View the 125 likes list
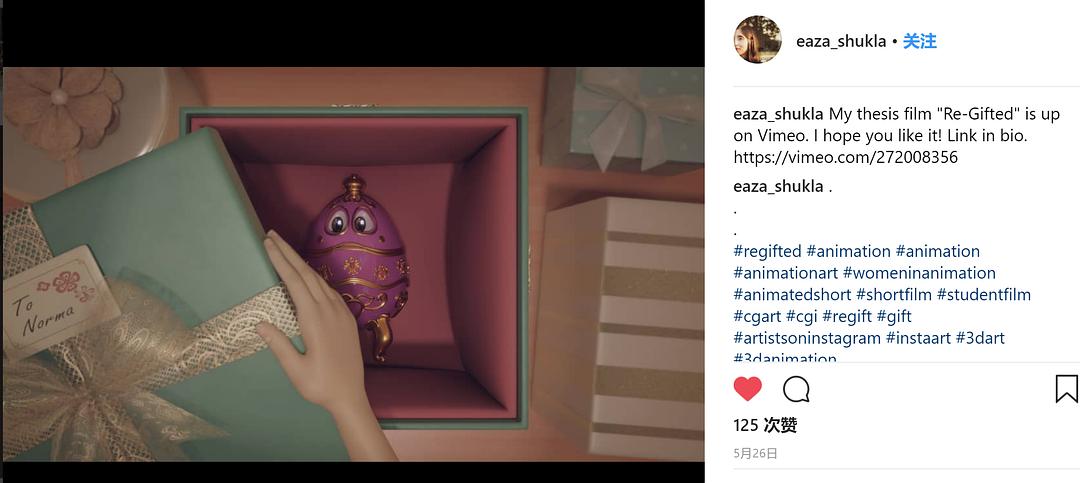 click(765, 426)
